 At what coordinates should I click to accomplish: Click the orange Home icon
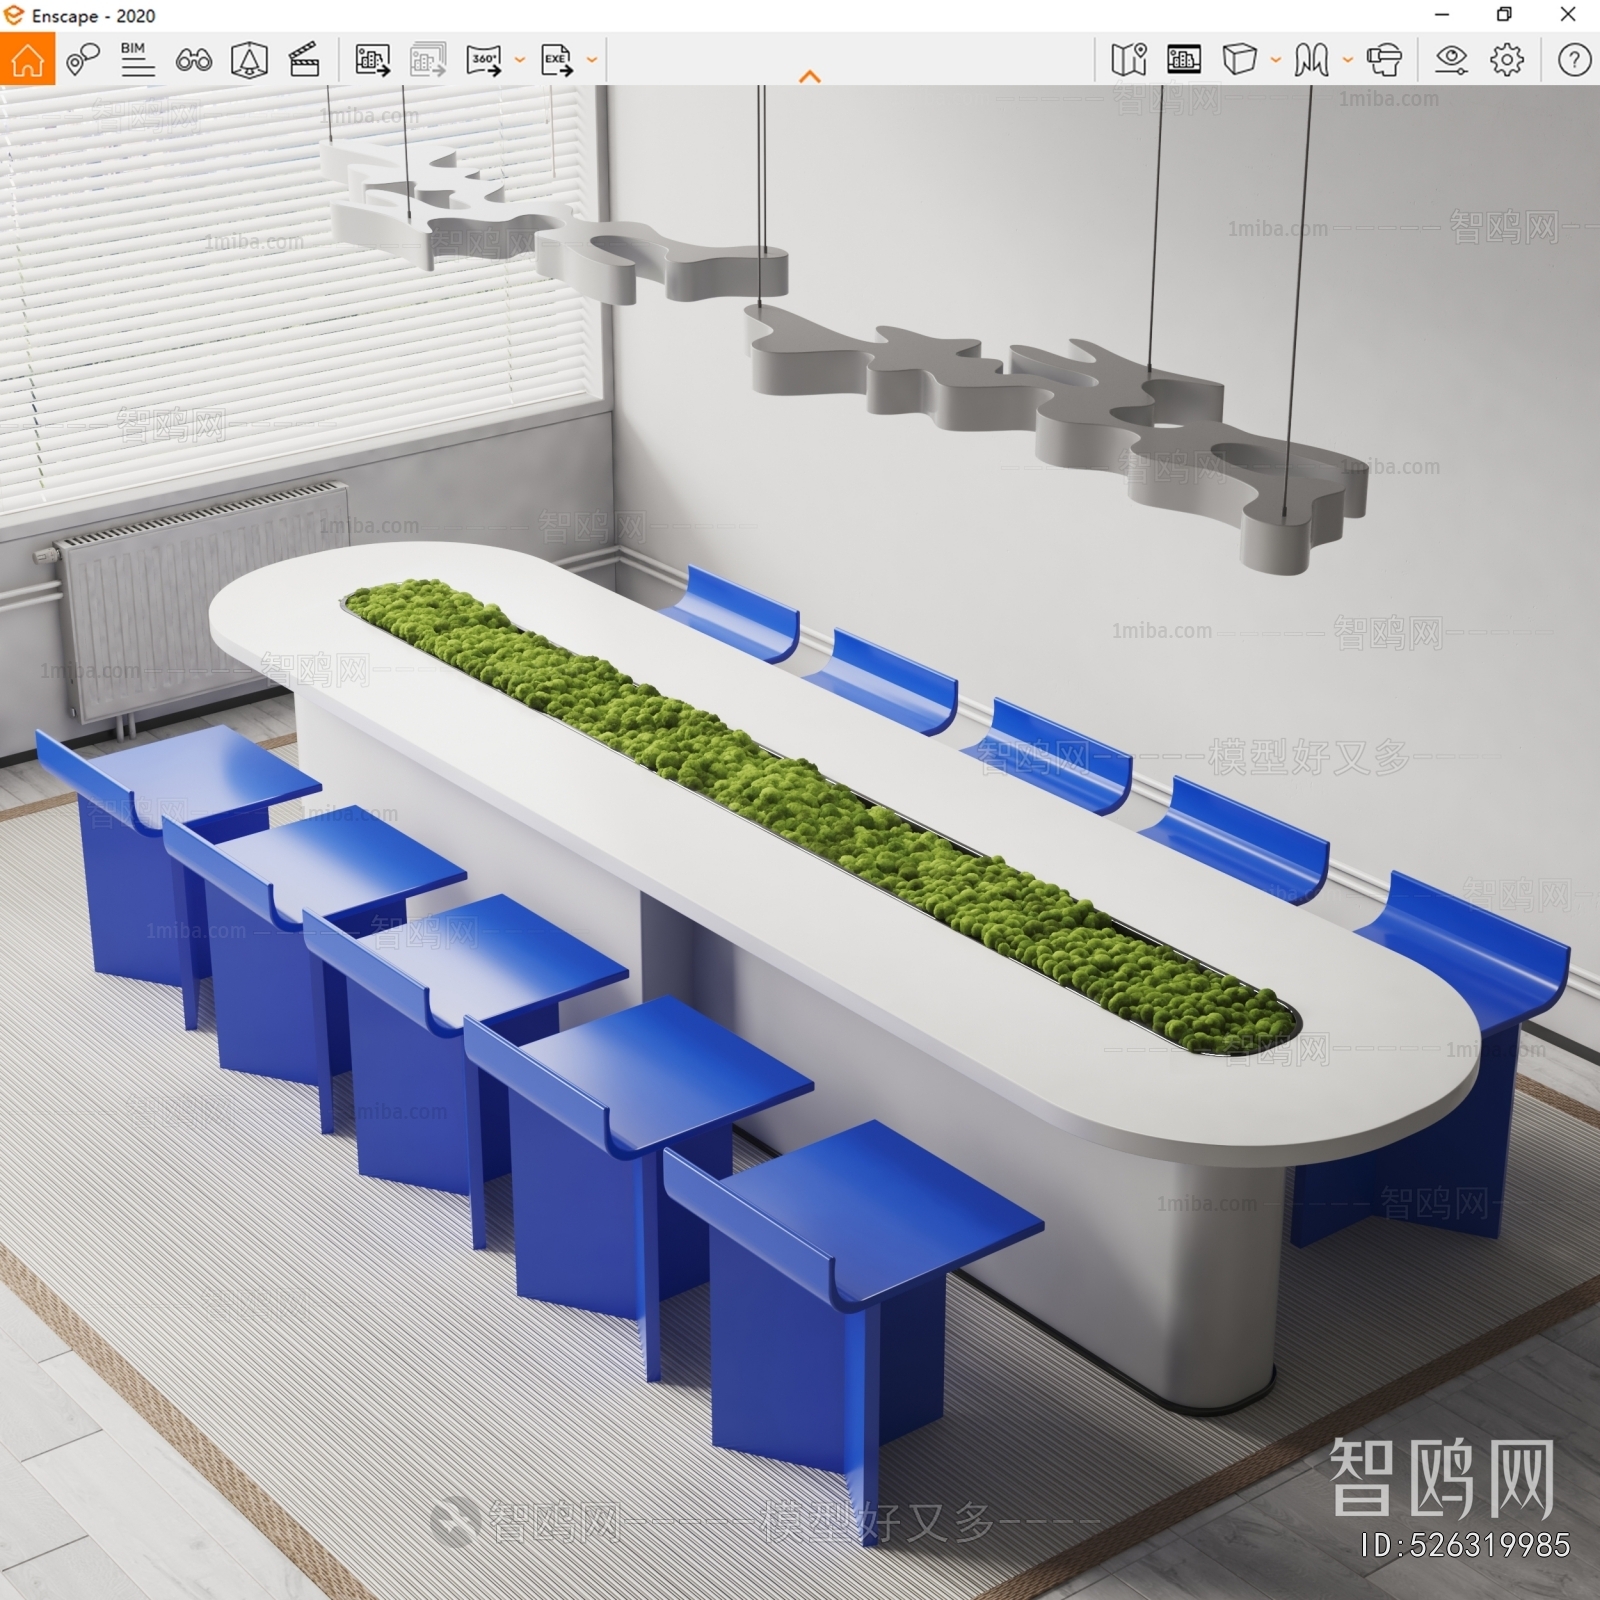click(27, 59)
